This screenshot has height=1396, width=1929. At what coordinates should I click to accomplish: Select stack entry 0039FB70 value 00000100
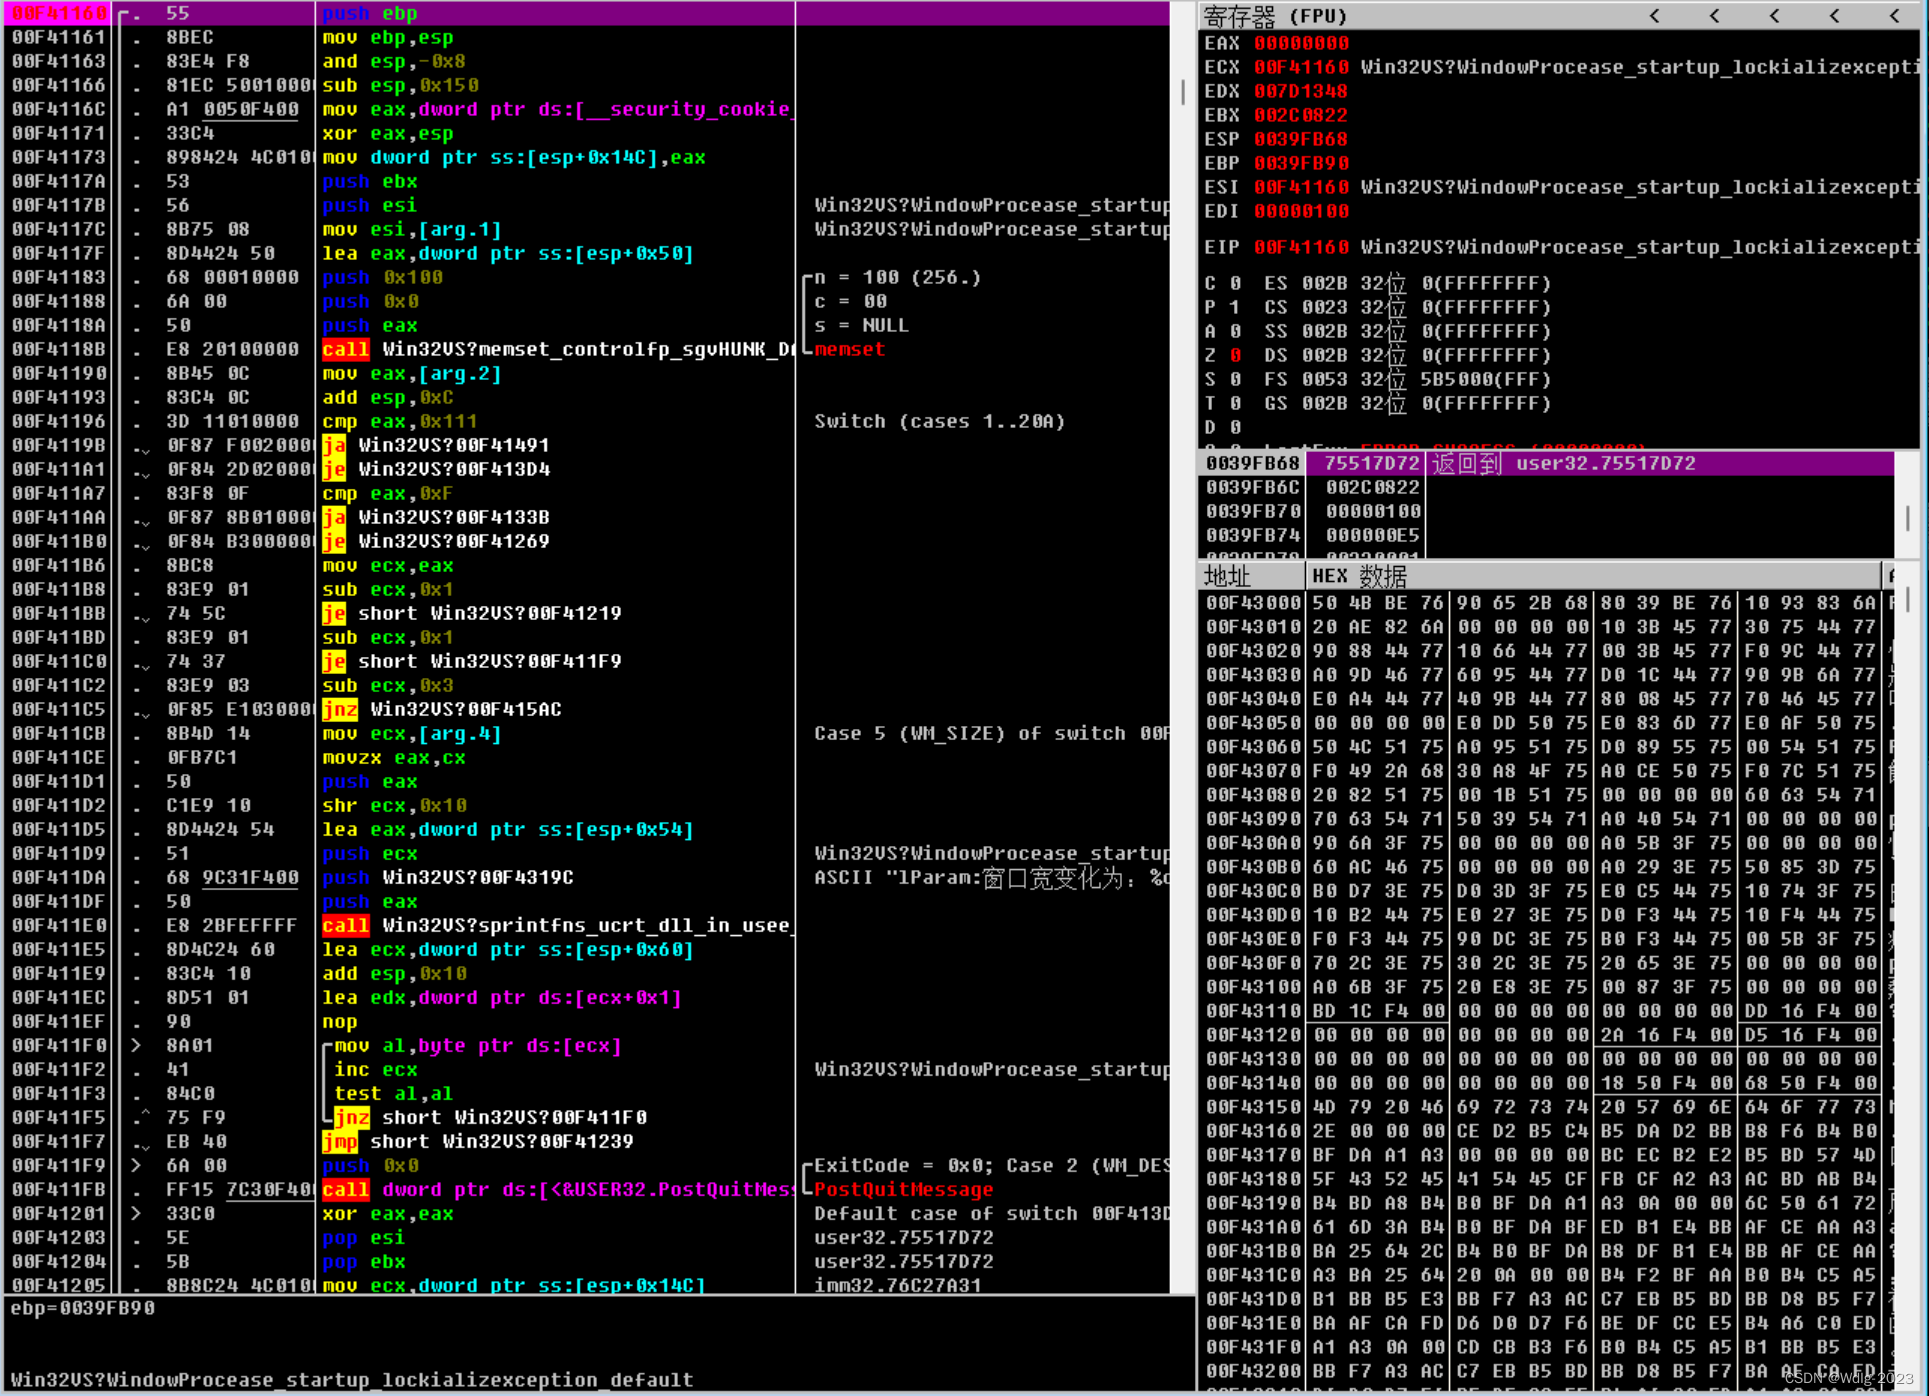pyautogui.click(x=1372, y=512)
